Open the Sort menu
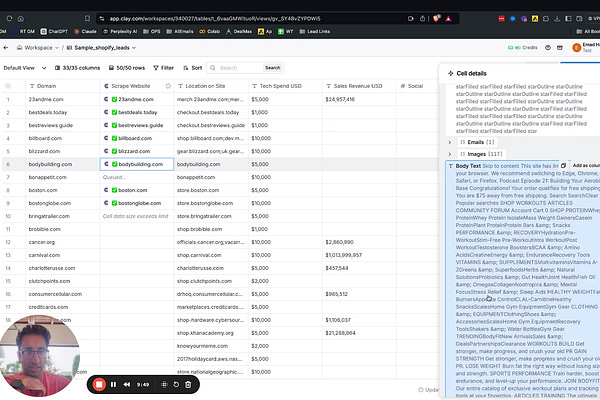Image resolution: width=600 pixels, height=400 pixels. 192,68
